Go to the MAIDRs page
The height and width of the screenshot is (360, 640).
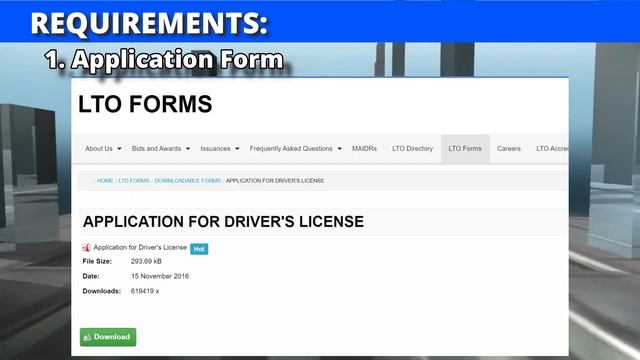click(364, 149)
